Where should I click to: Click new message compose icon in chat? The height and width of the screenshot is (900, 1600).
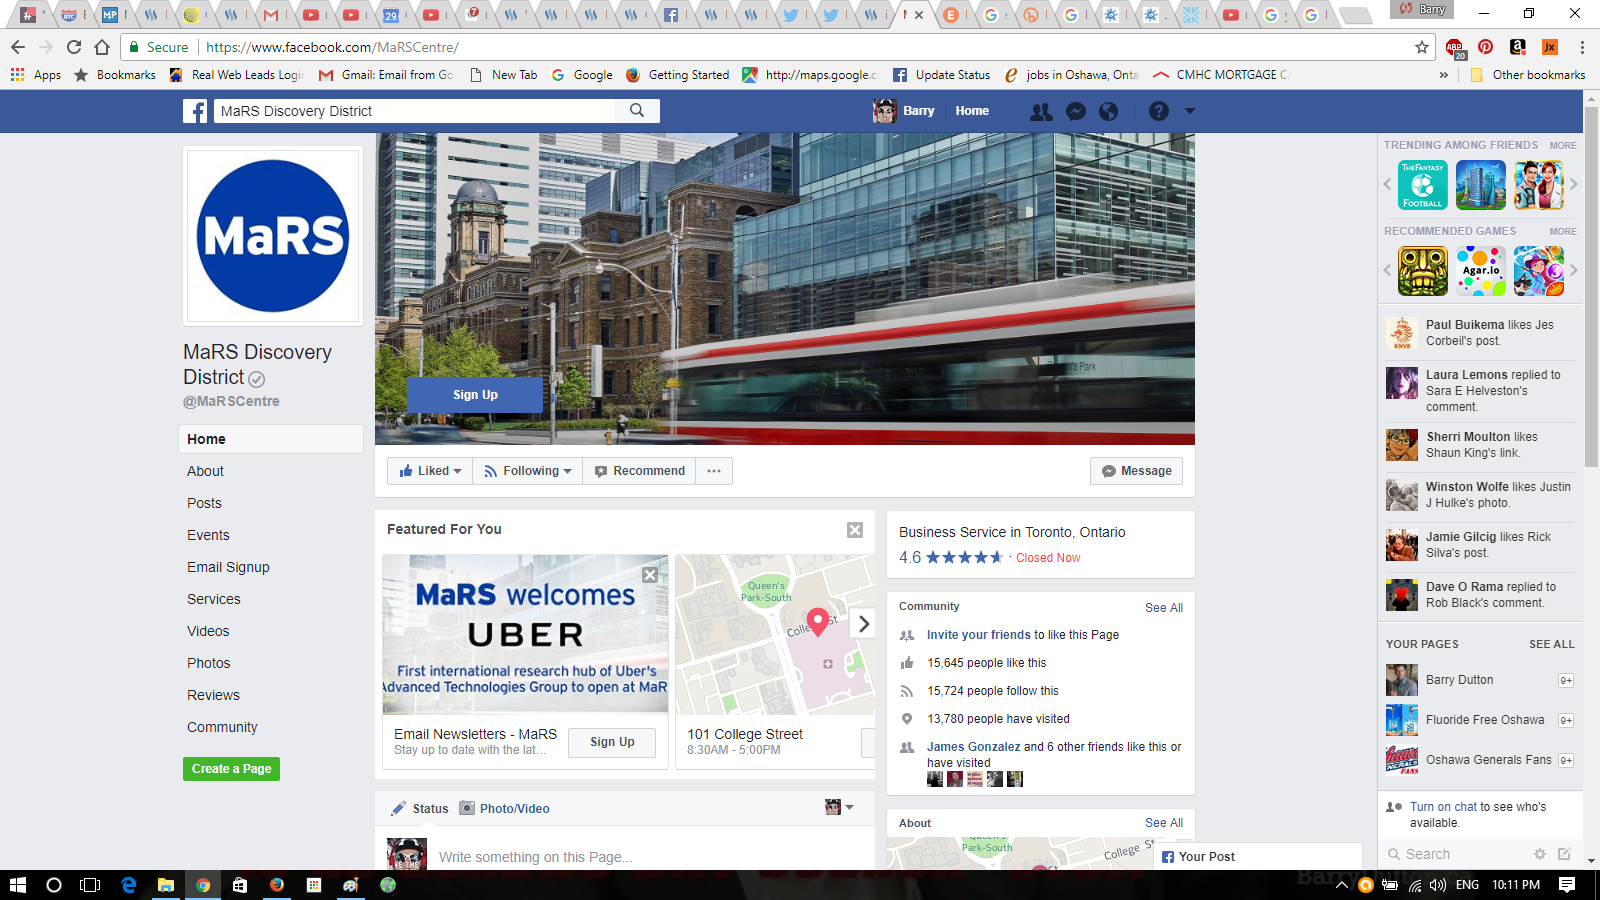point(1564,854)
